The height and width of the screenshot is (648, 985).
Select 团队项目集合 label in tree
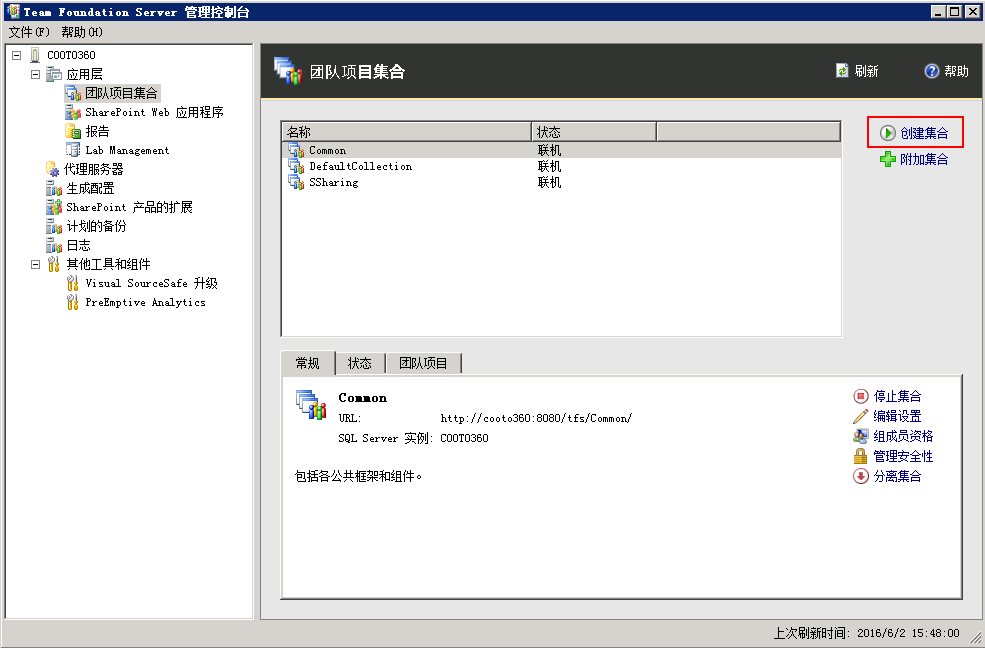click(x=121, y=94)
